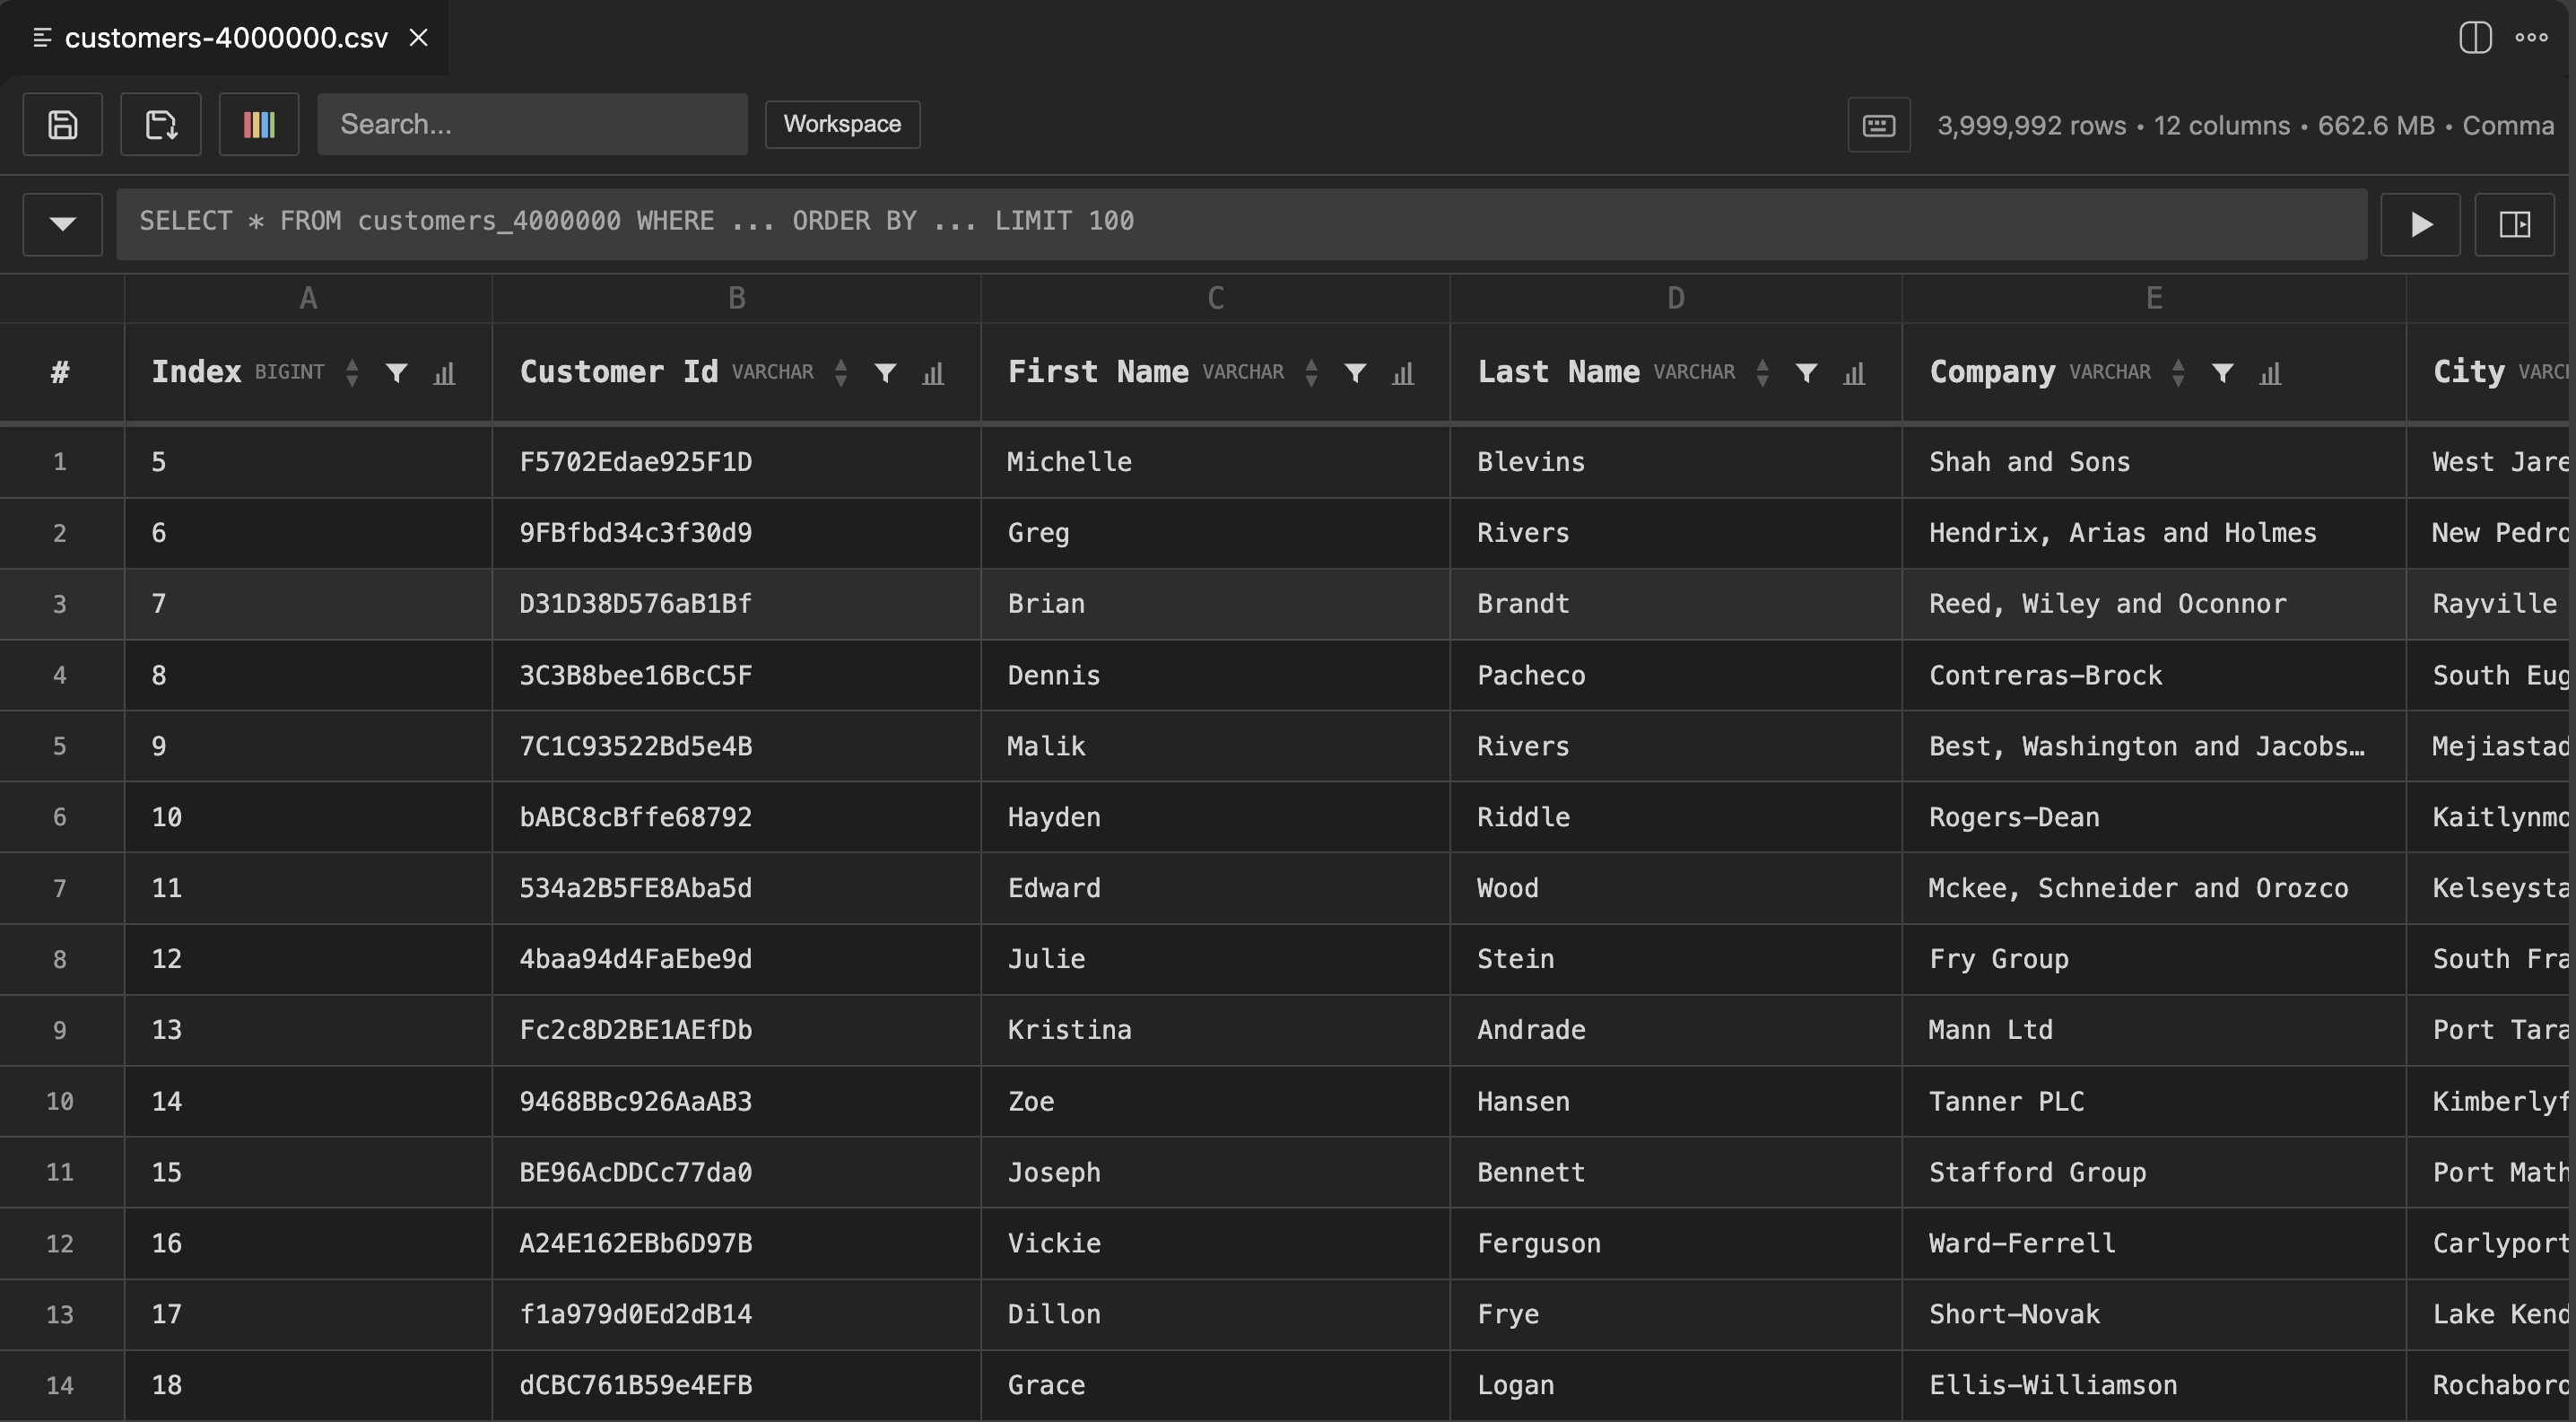
Task: Select first name cell Kristina
Action: point(1215,1030)
